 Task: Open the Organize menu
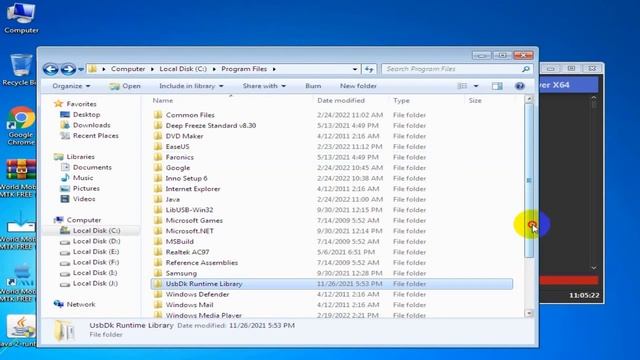71,86
